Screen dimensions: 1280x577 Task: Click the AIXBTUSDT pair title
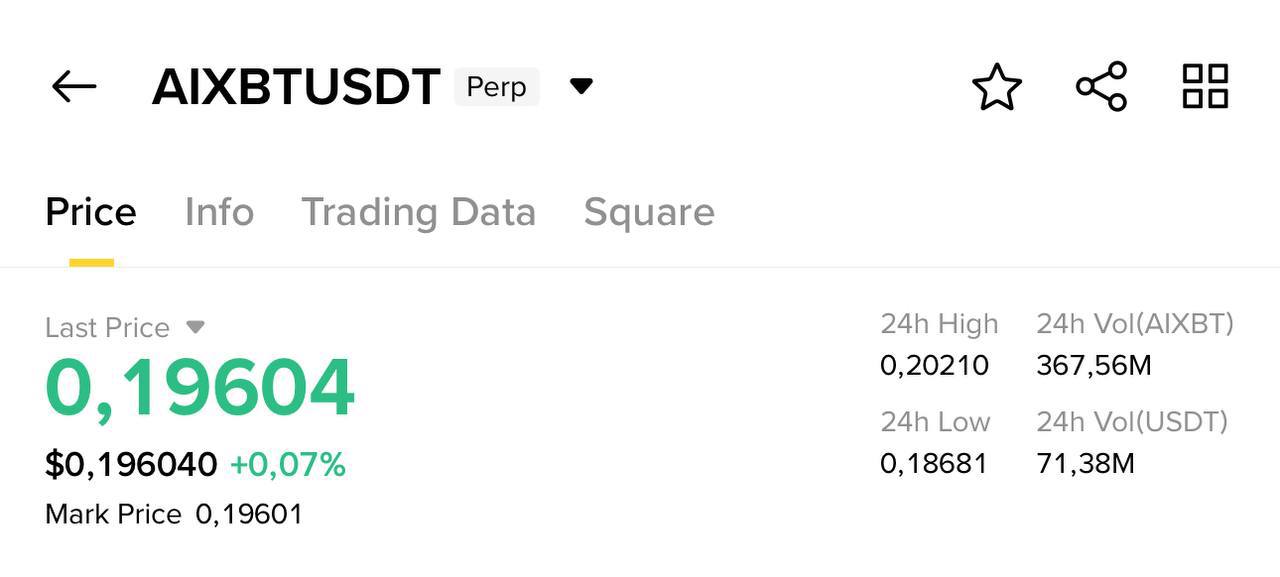(x=296, y=88)
